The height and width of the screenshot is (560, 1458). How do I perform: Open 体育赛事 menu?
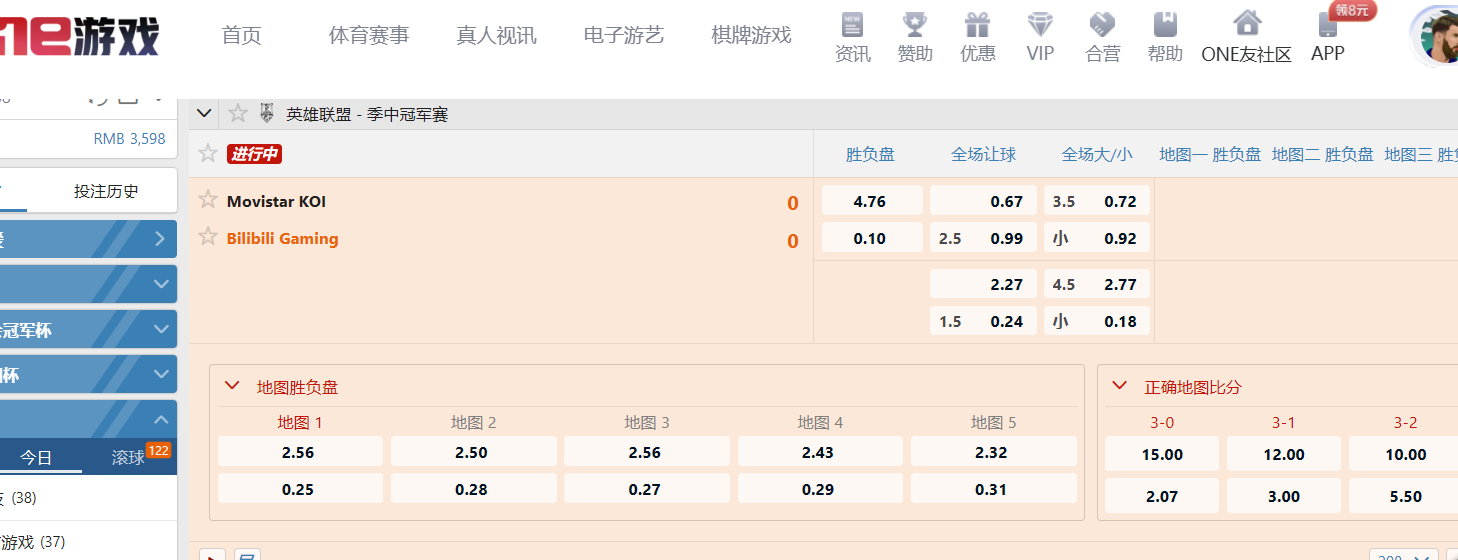pos(369,36)
